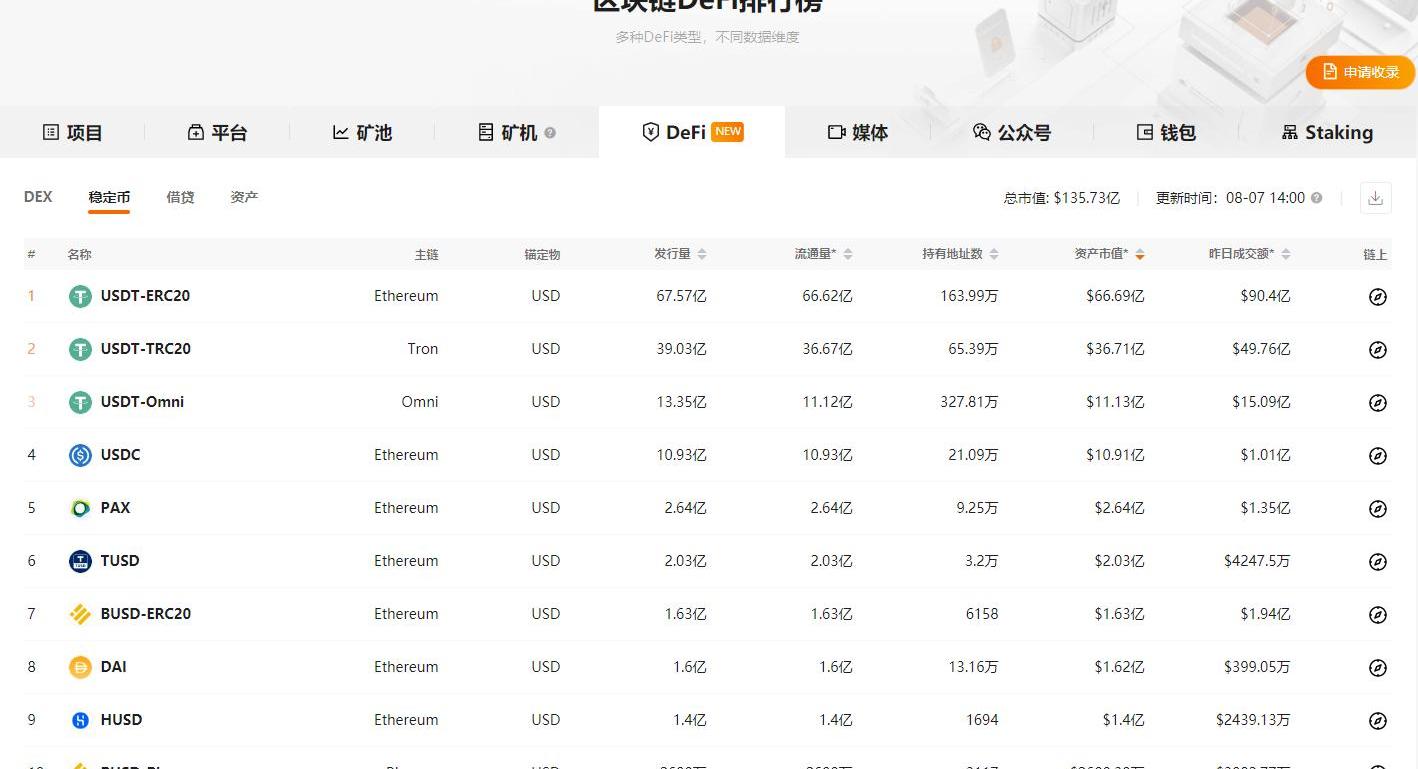Click the 6158 holder count value
This screenshot has height=769, width=1418.
coord(982,614)
